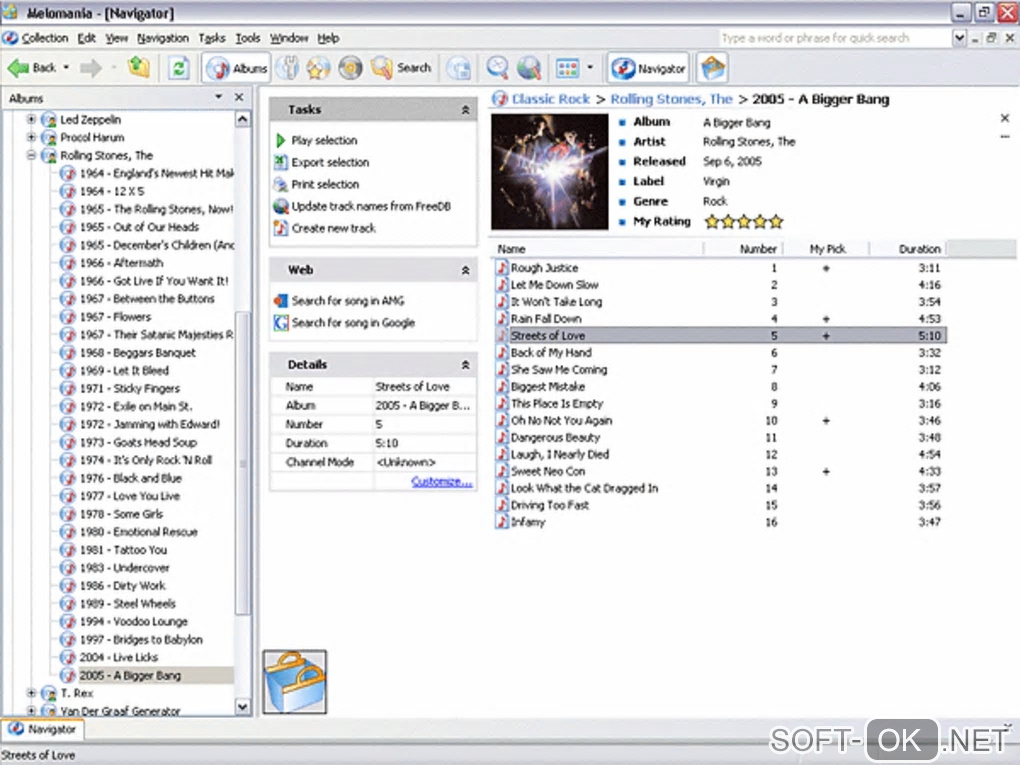This screenshot has width=1020, height=765.
Task: Open Back history dropdown arrow
Action: coord(66,67)
